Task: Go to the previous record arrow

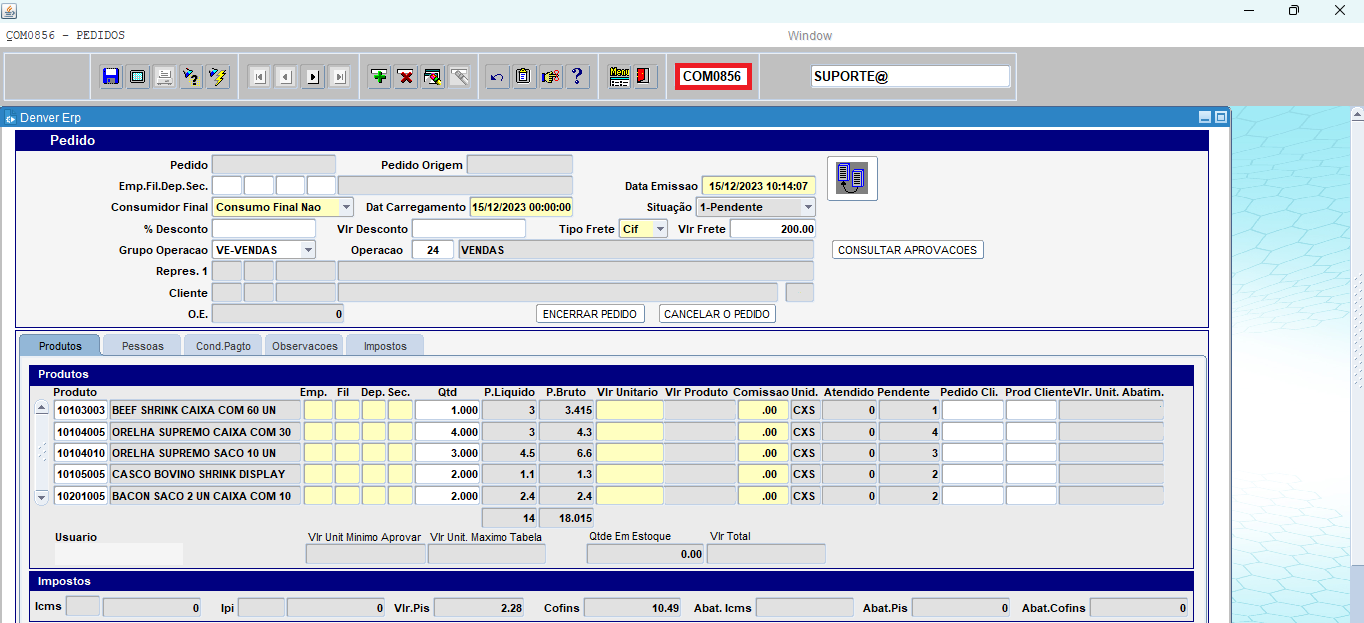Action: tap(286, 77)
